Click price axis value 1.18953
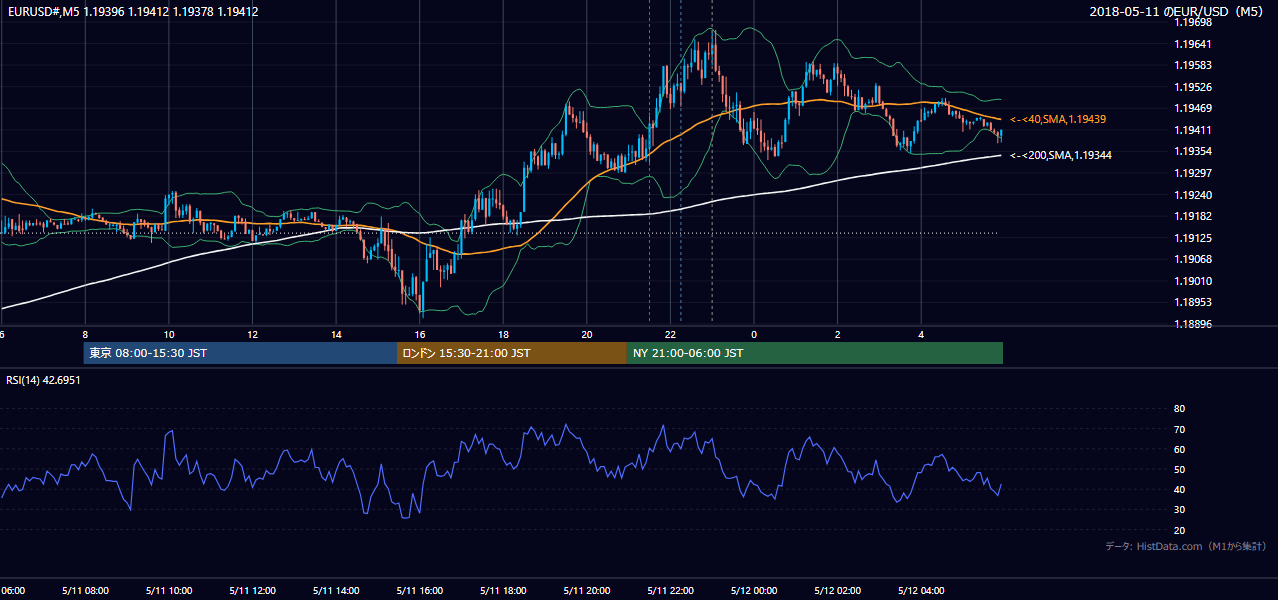The width and height of the screenshot is (1278, 600). (x=1193, y=302)
